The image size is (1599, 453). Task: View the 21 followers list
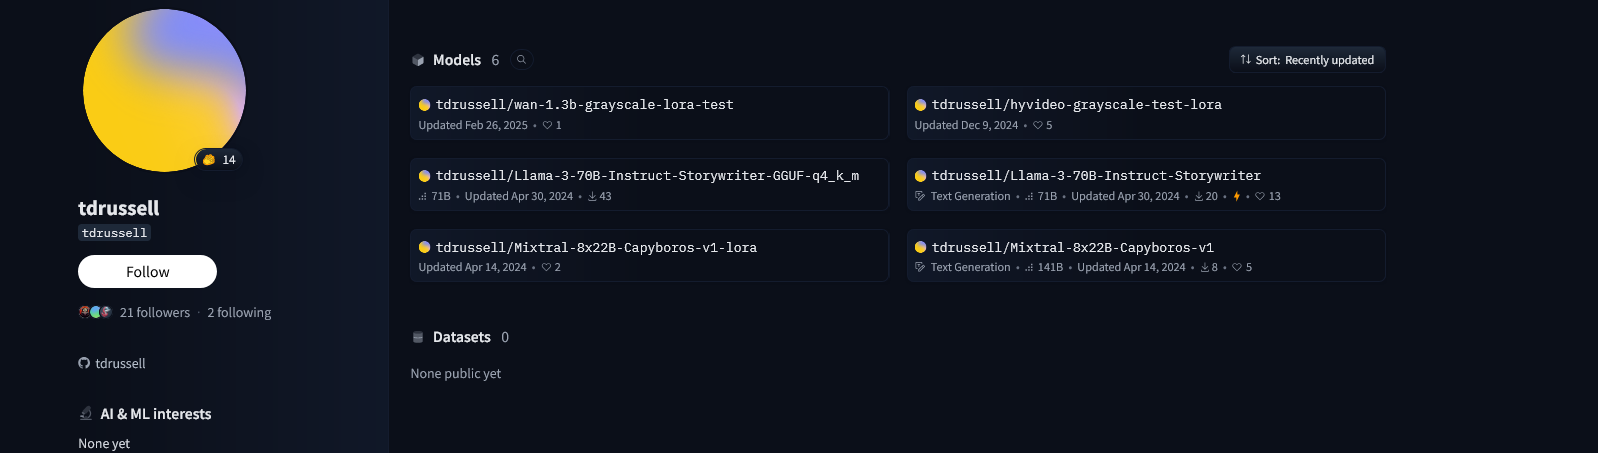tap(154, 312)
